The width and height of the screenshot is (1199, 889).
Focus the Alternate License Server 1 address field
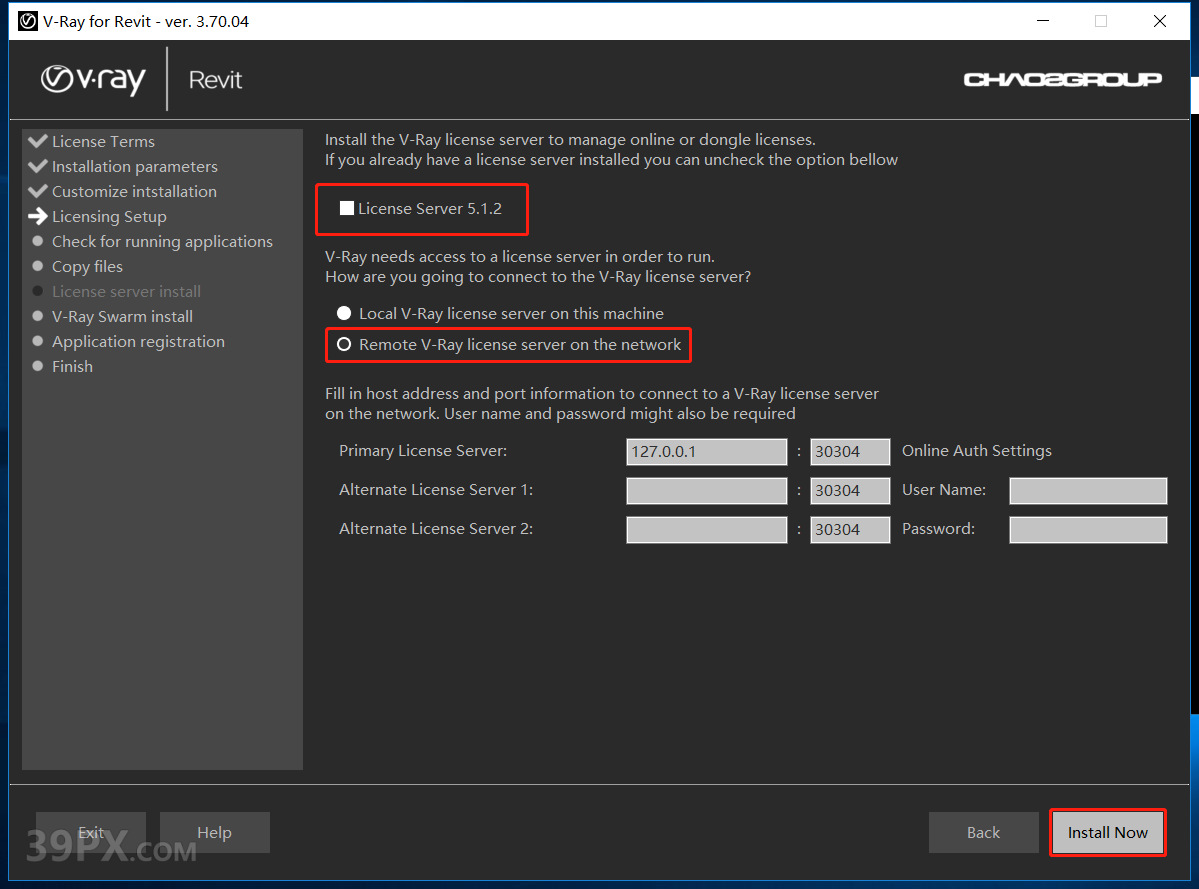tap(707, 491)
